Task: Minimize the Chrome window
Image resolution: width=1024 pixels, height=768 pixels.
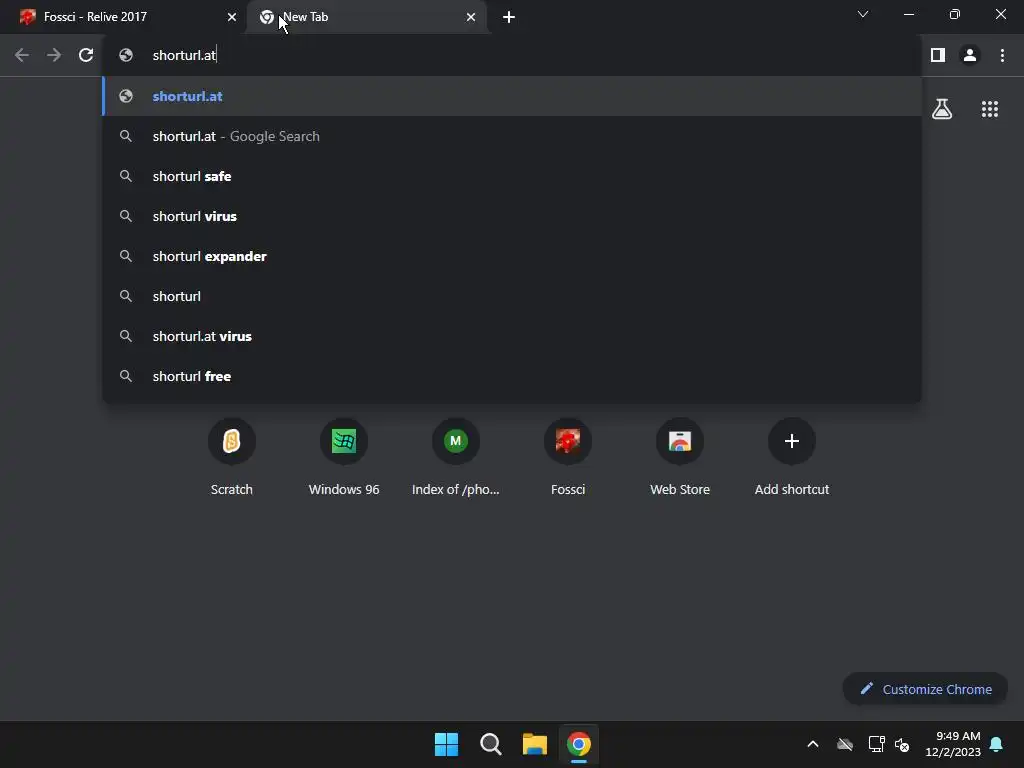Action: (908, 14)
